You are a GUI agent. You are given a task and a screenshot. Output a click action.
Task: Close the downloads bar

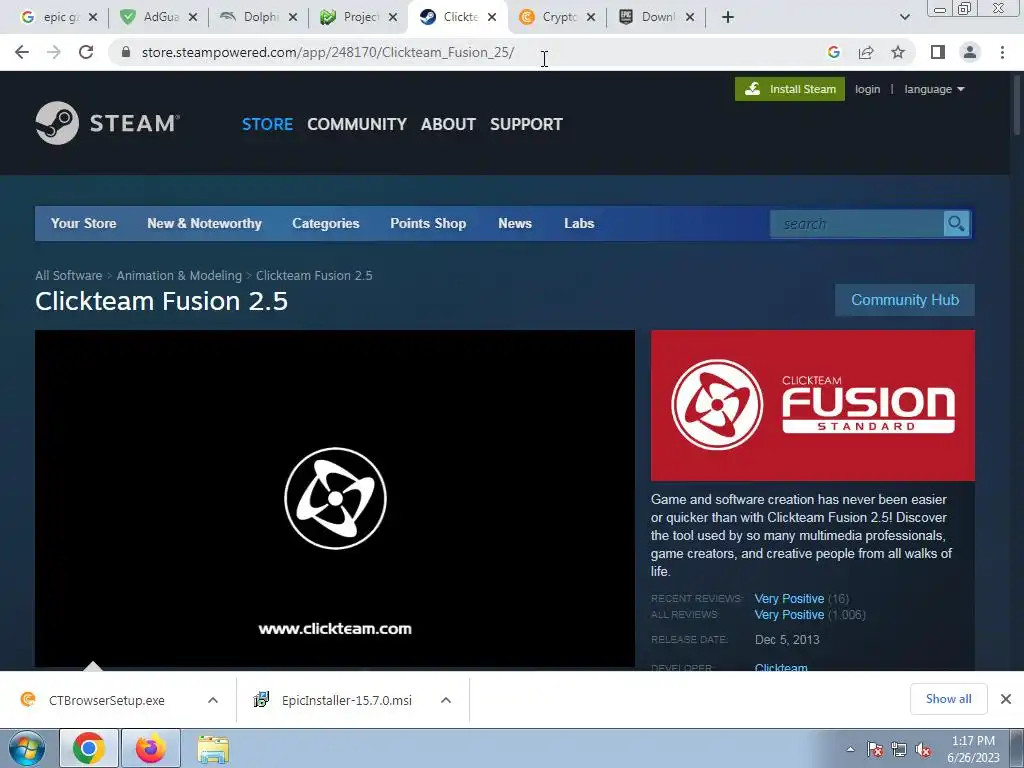click(1006, 699)
